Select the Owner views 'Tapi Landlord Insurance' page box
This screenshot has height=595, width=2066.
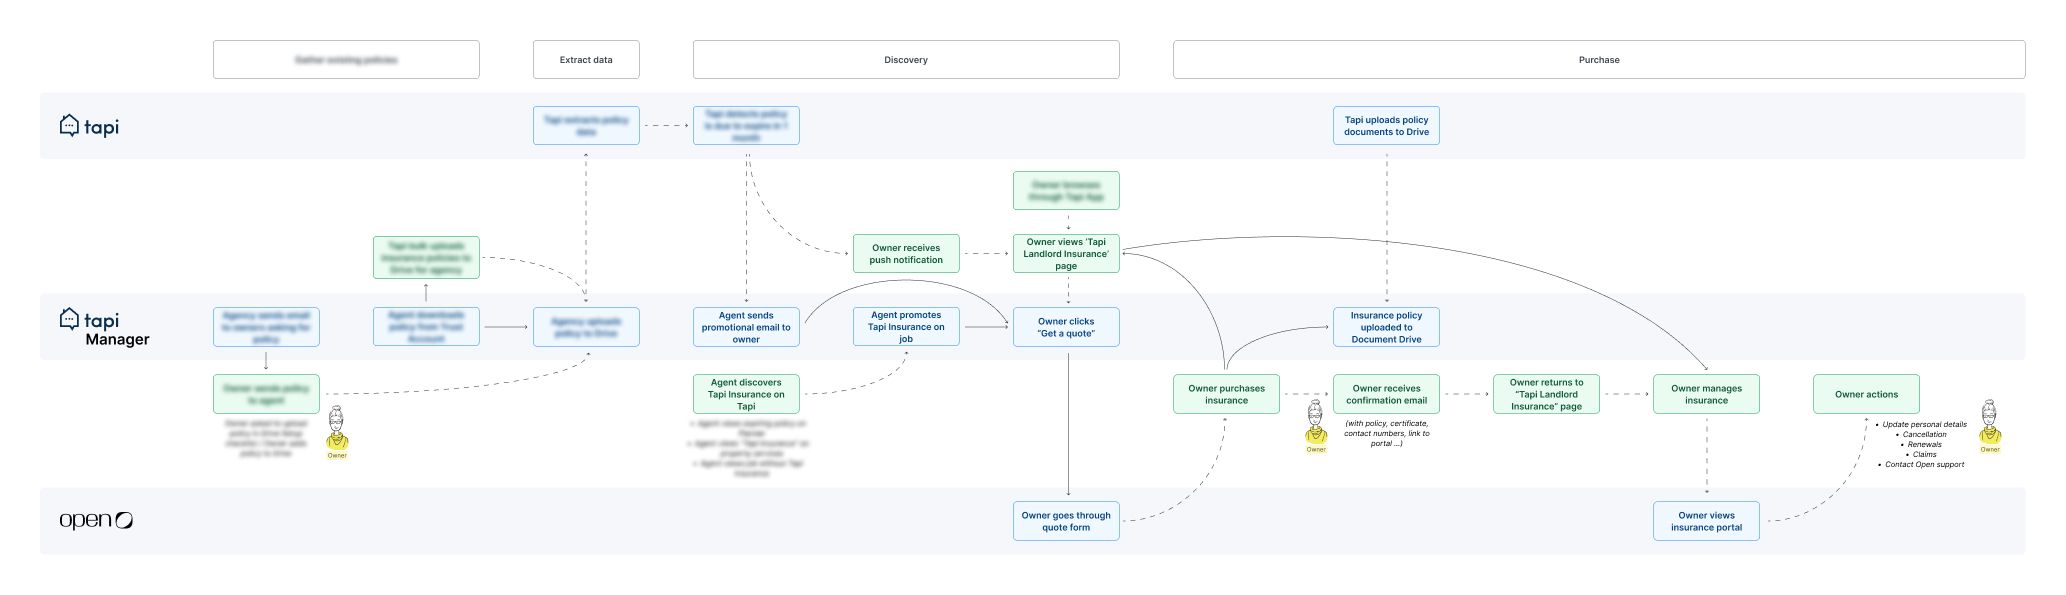point(1066,254)
